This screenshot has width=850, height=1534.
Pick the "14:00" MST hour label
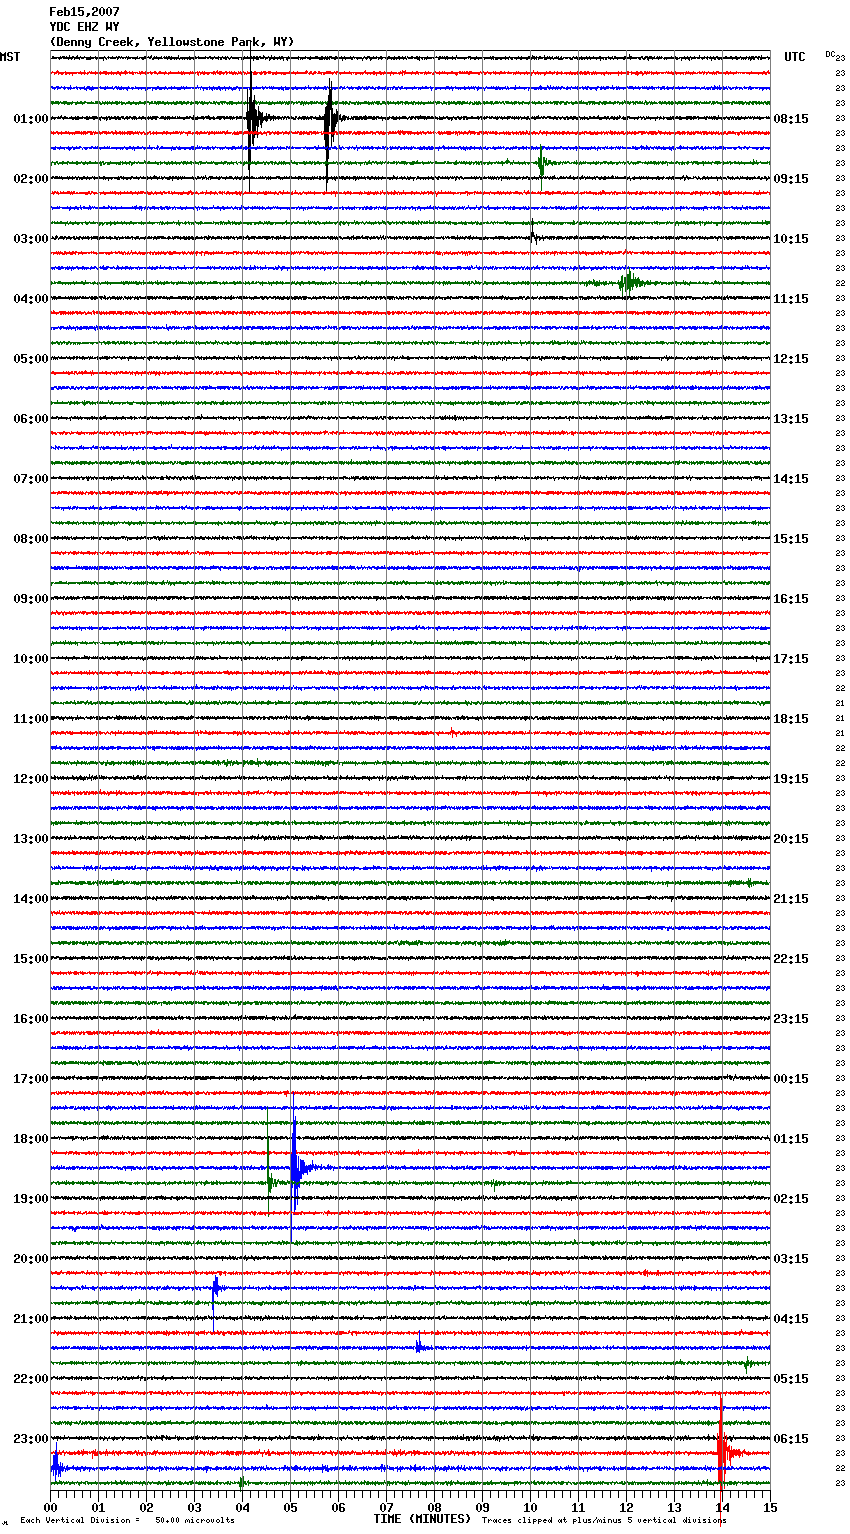pyautogui.click(x=31, y=899)
